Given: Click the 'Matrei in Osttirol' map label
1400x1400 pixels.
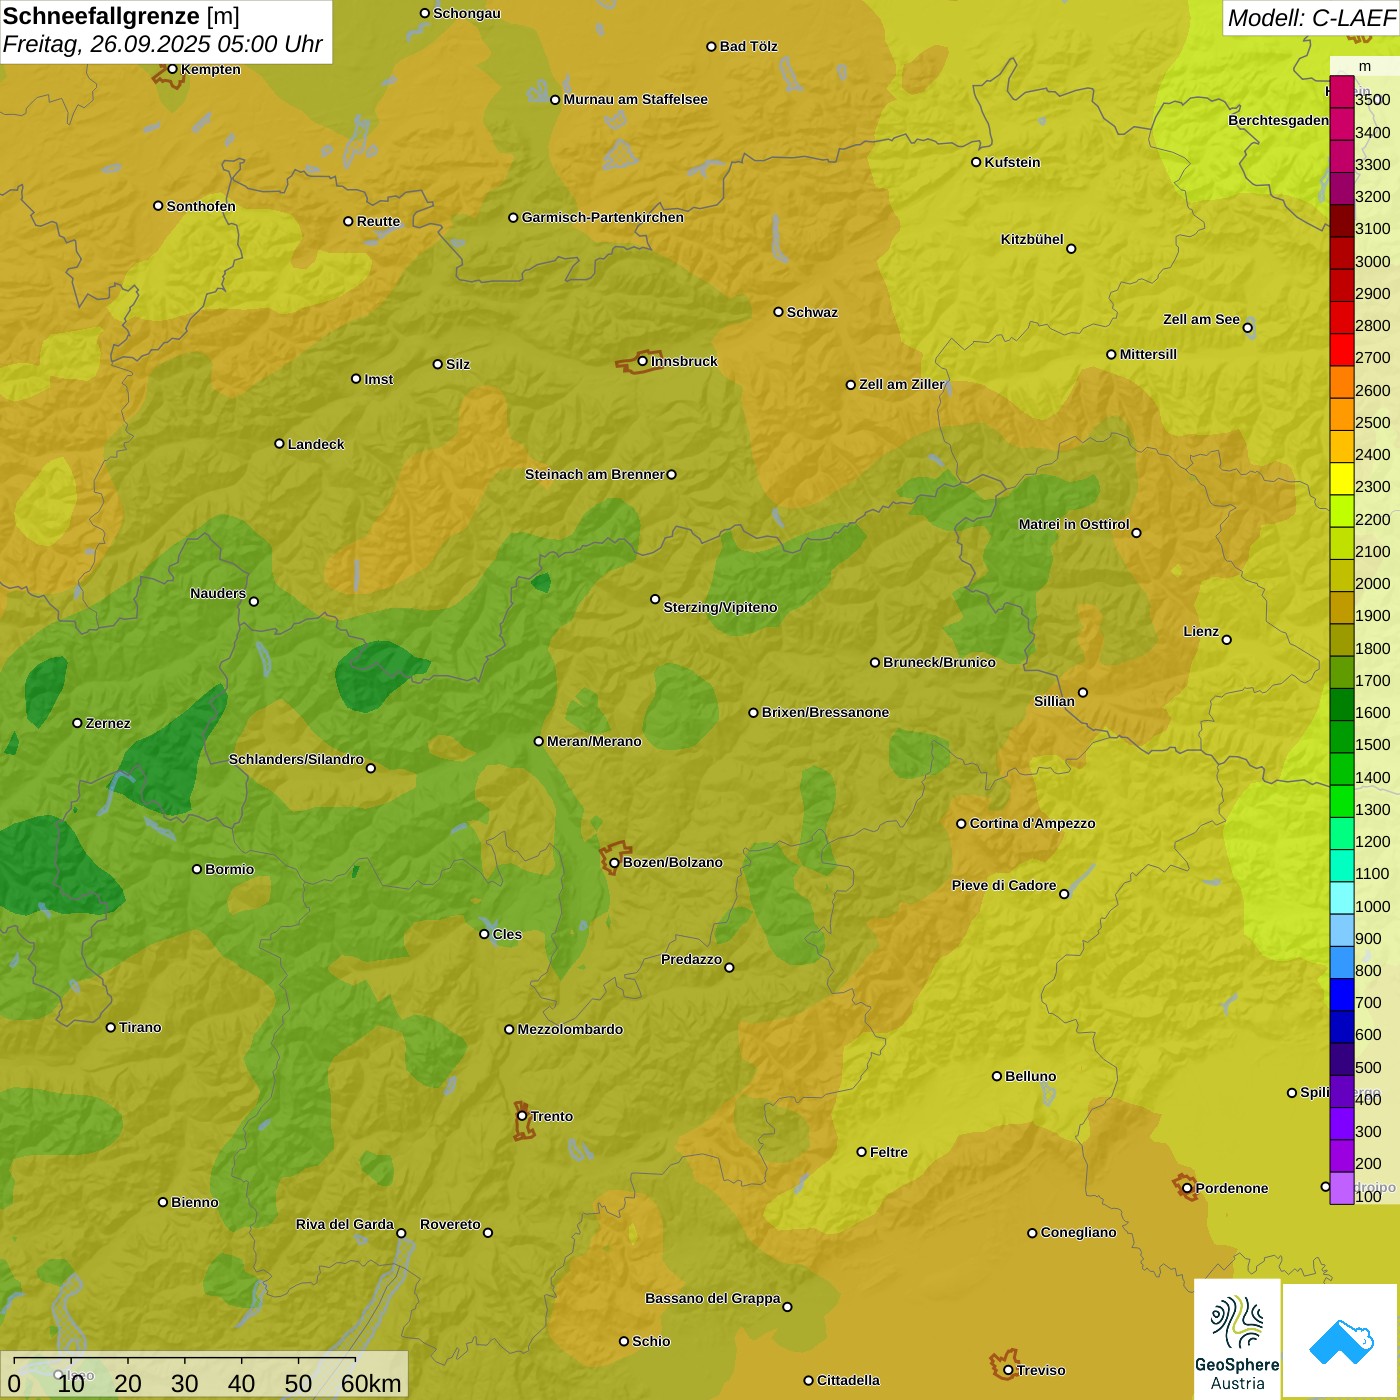Looking at the screenshot, I should point(1074,524).
